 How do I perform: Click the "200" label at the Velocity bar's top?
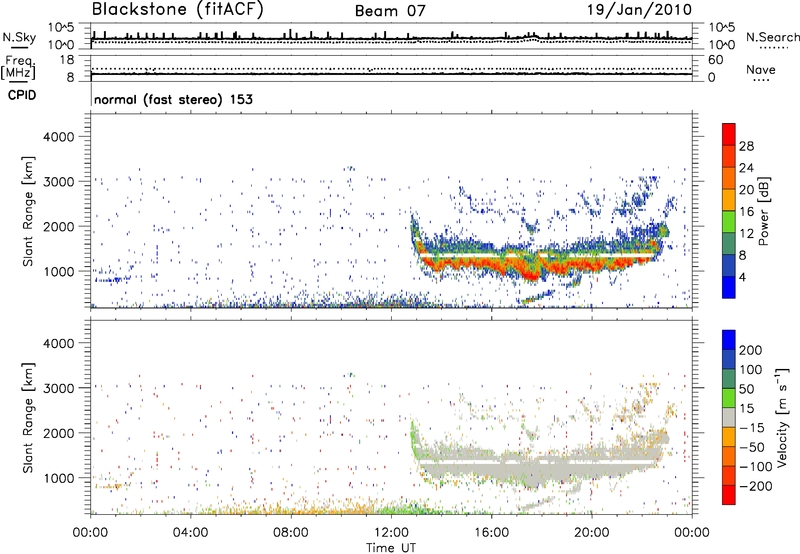(x=751, y=350)
